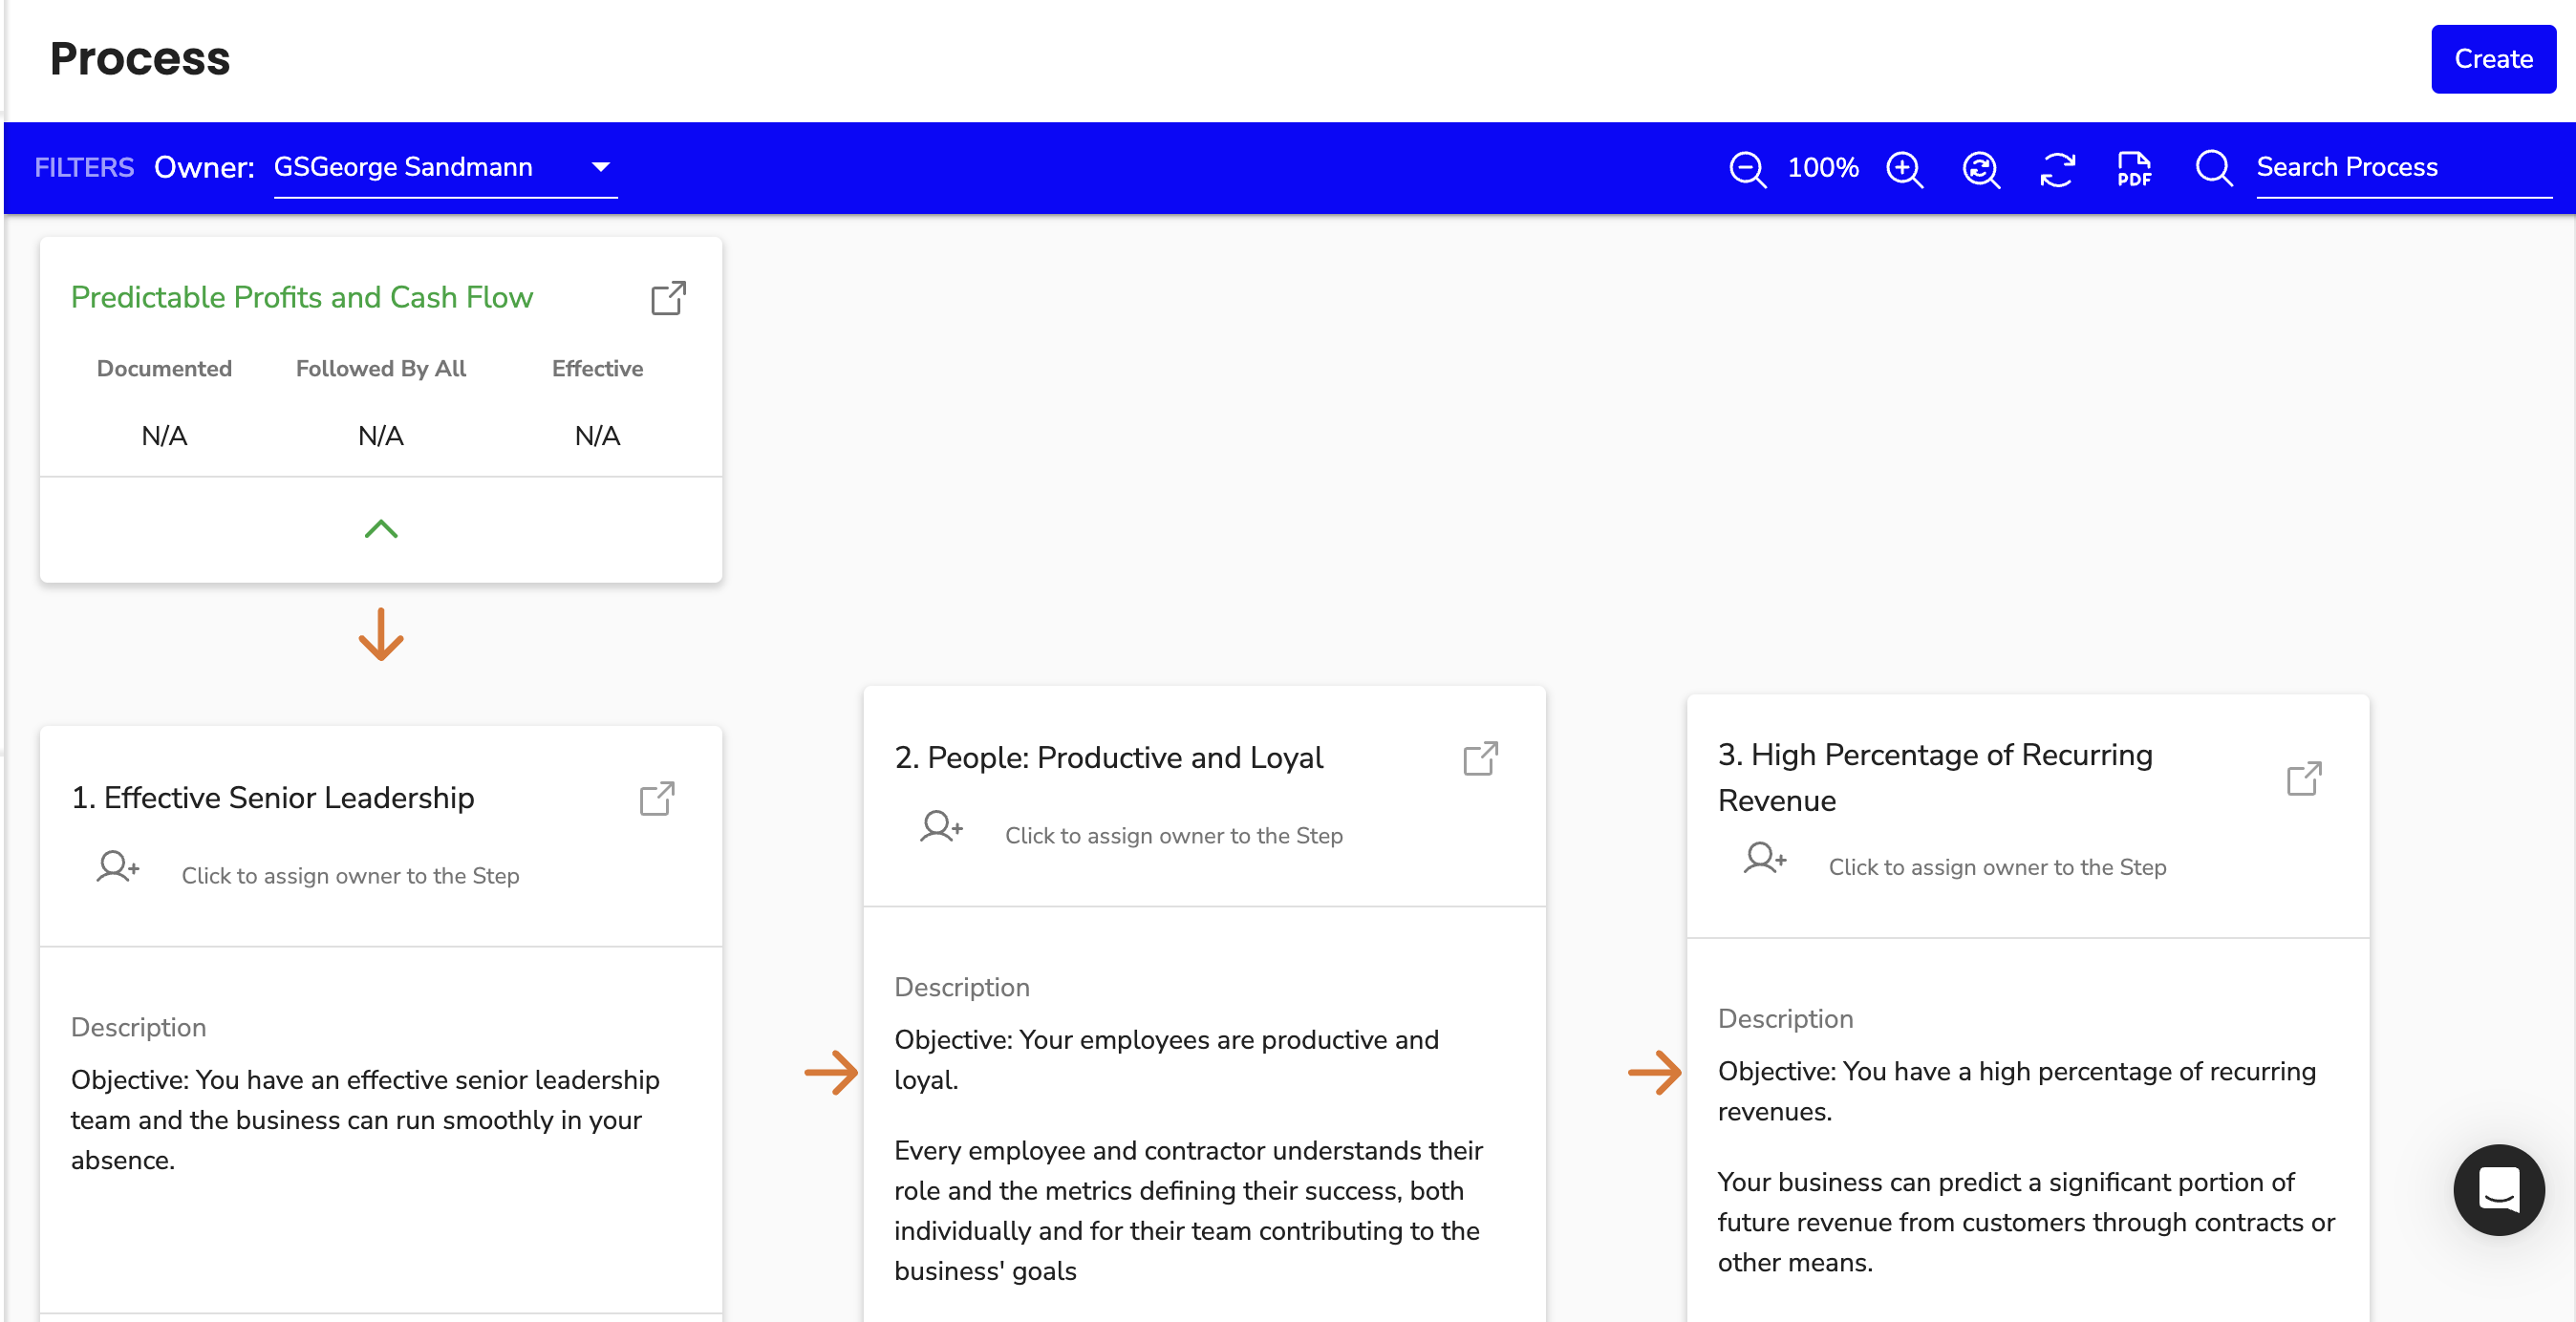The height and width of the screenshot is (1322, 2576).
Task: Click assign owner text for People: Productive and Loyal
Action: (1173, 835)
